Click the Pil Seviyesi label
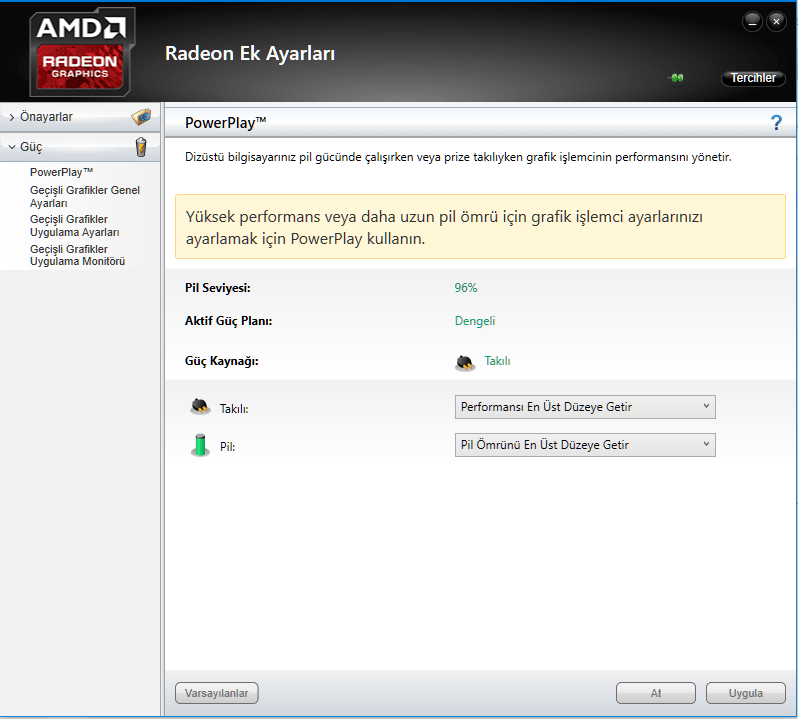Screen dimensions: 798x719 point(218,288)
